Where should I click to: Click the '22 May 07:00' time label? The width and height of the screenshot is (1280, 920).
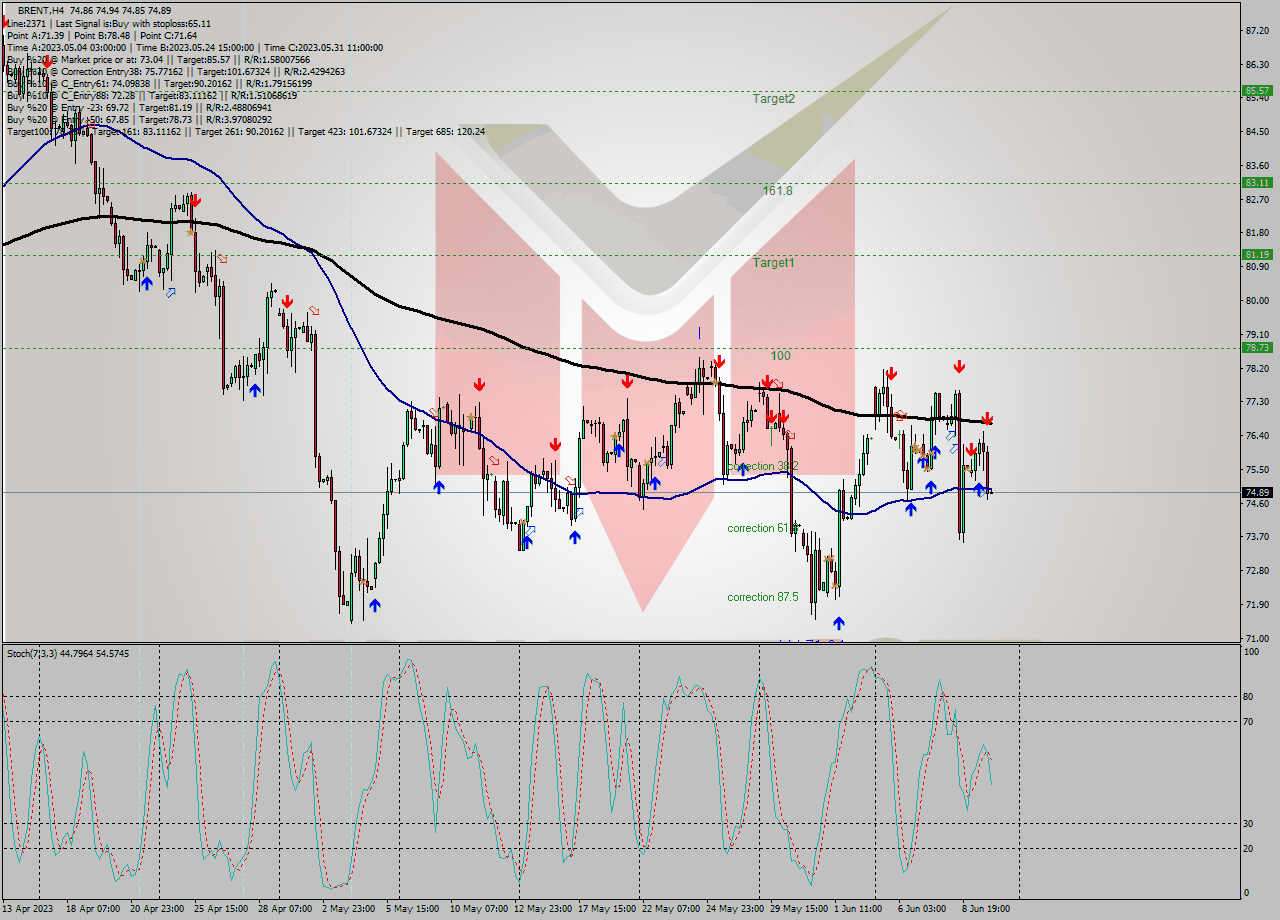(671, 909)
